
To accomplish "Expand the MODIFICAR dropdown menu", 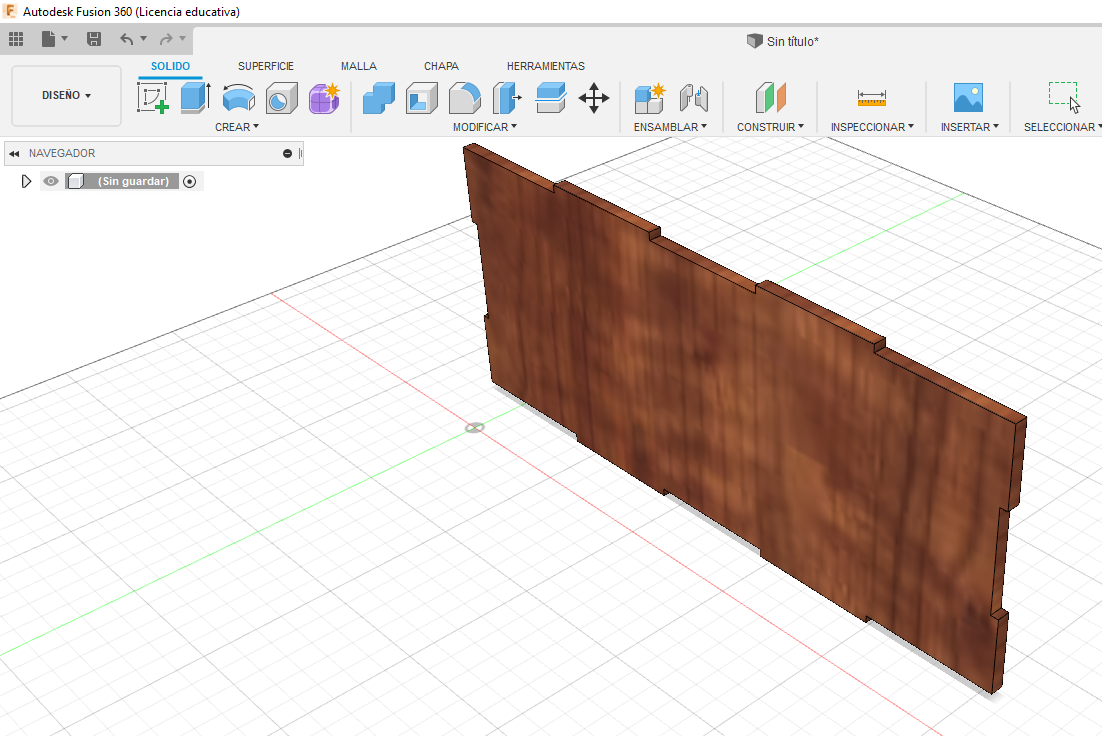I will (x=484, y=127).
